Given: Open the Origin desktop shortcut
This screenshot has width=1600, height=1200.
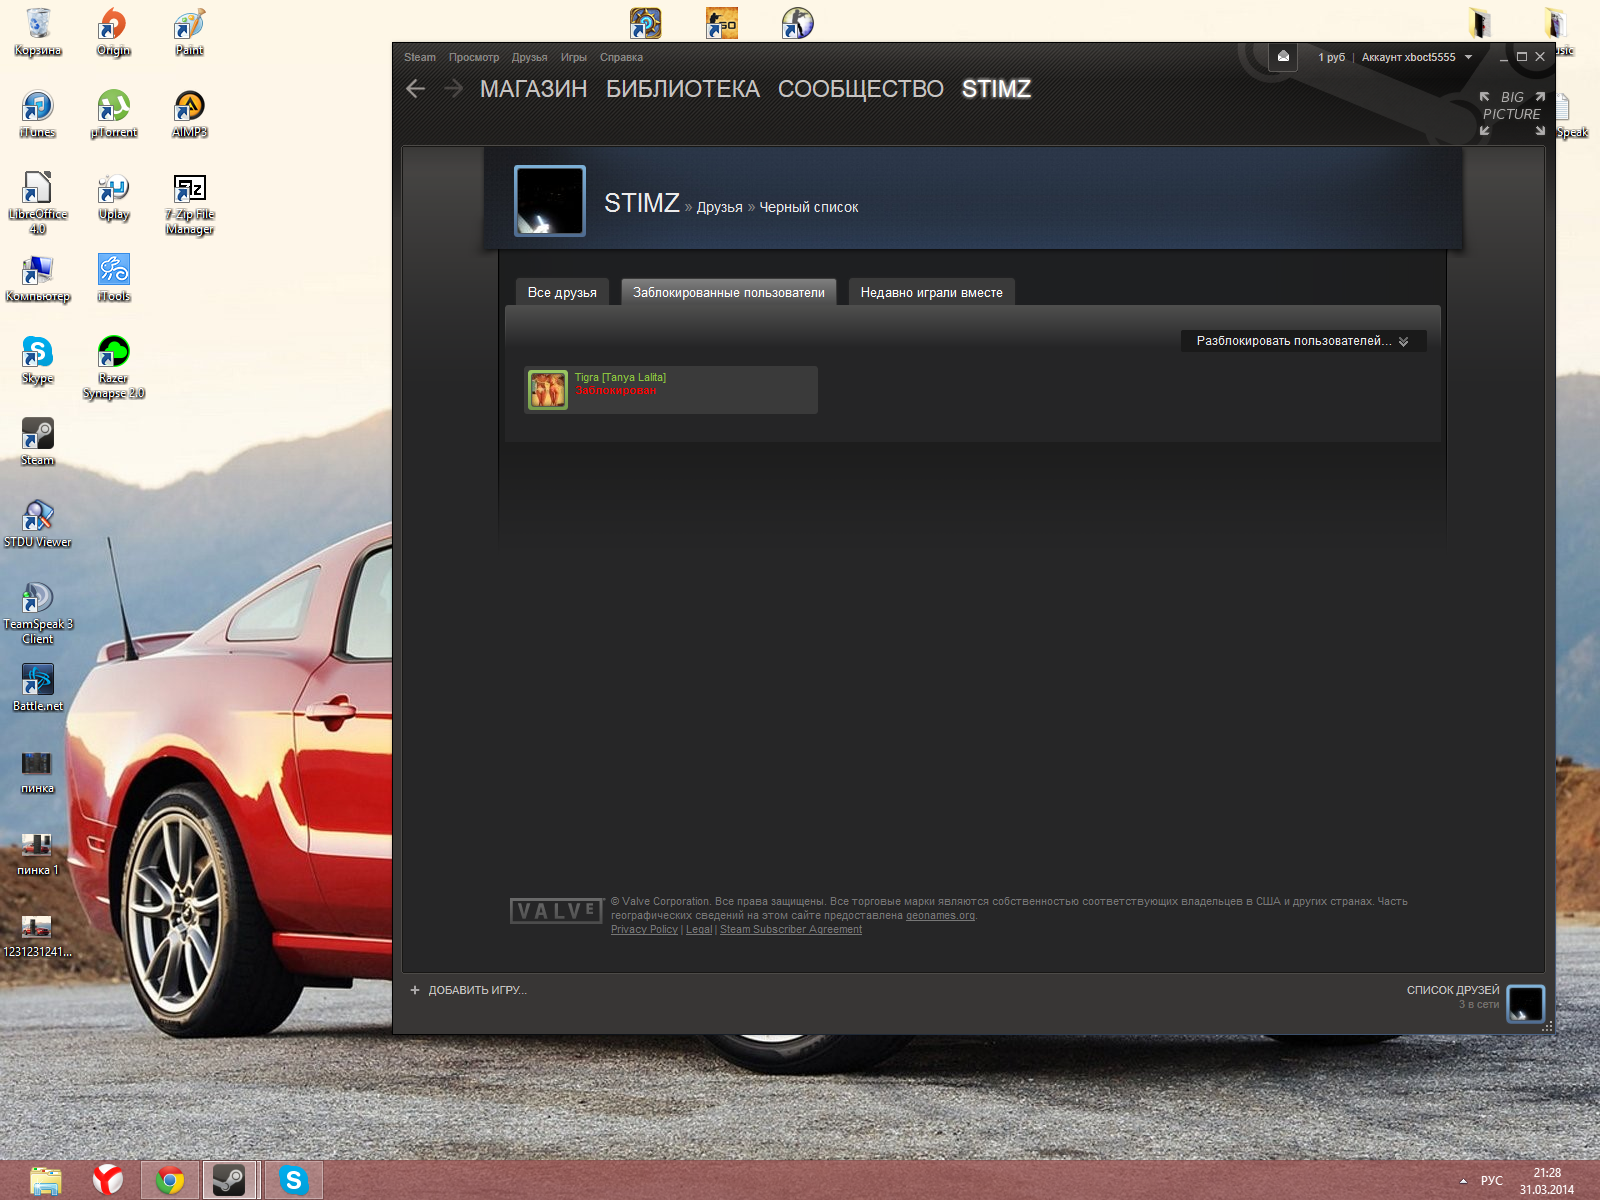Looking at the screenshot, I should [113, 31].
